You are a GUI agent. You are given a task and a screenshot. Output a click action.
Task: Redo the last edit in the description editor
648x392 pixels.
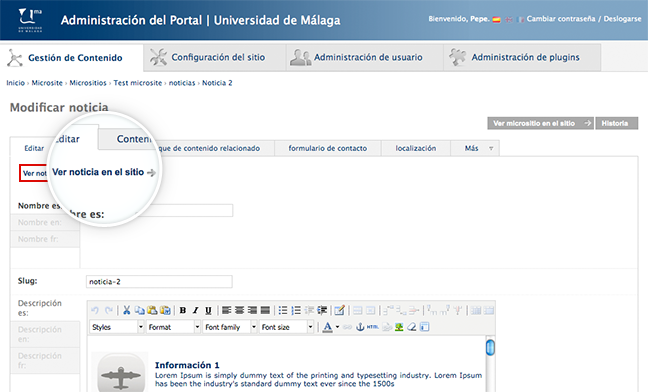tap(109, 310)
